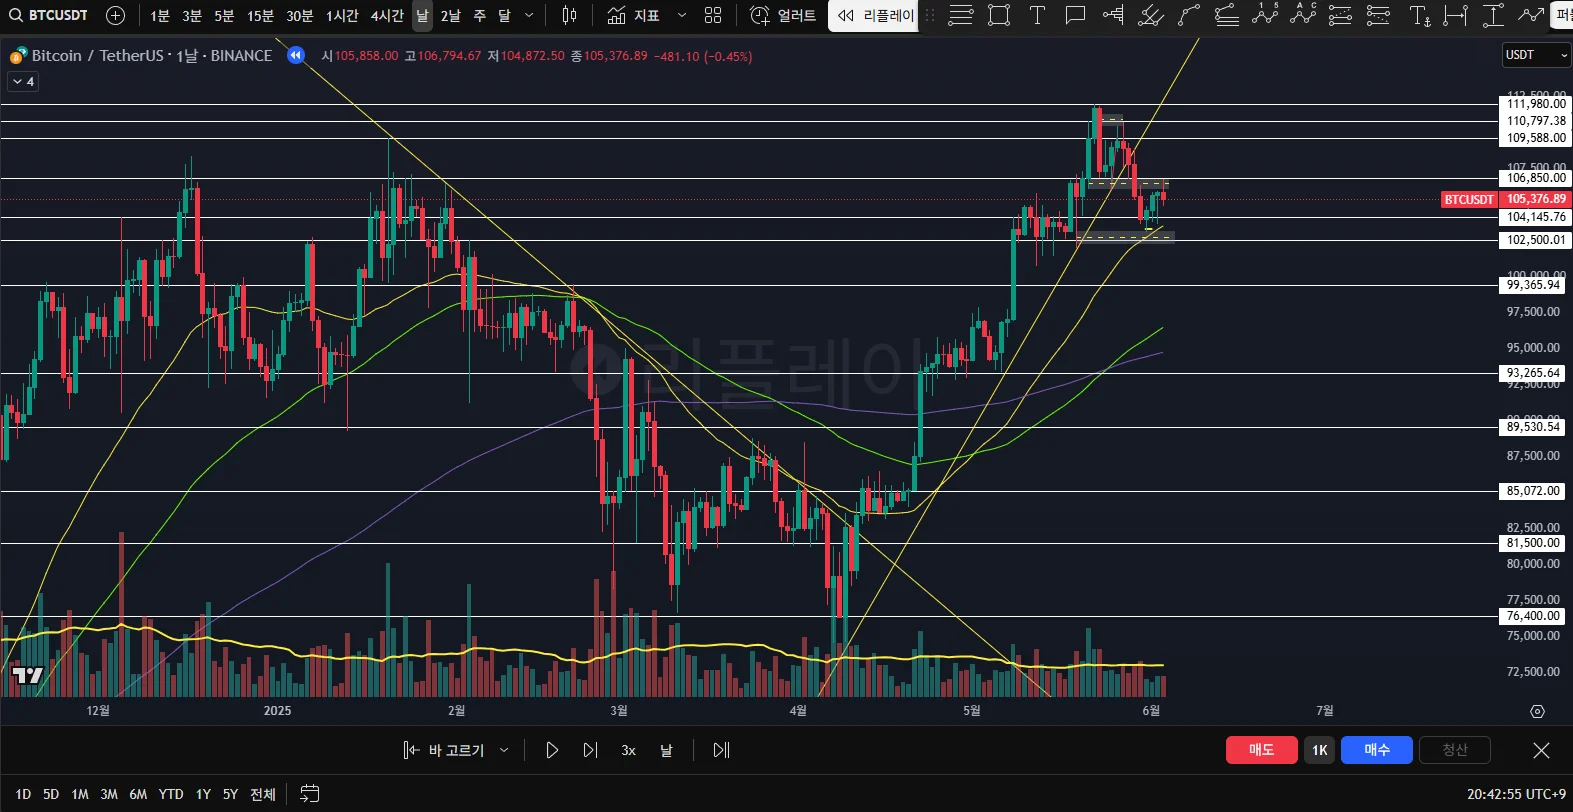Toggle the 리플레이 bar replay mode
1573x812 pixels.
[875, 15]
